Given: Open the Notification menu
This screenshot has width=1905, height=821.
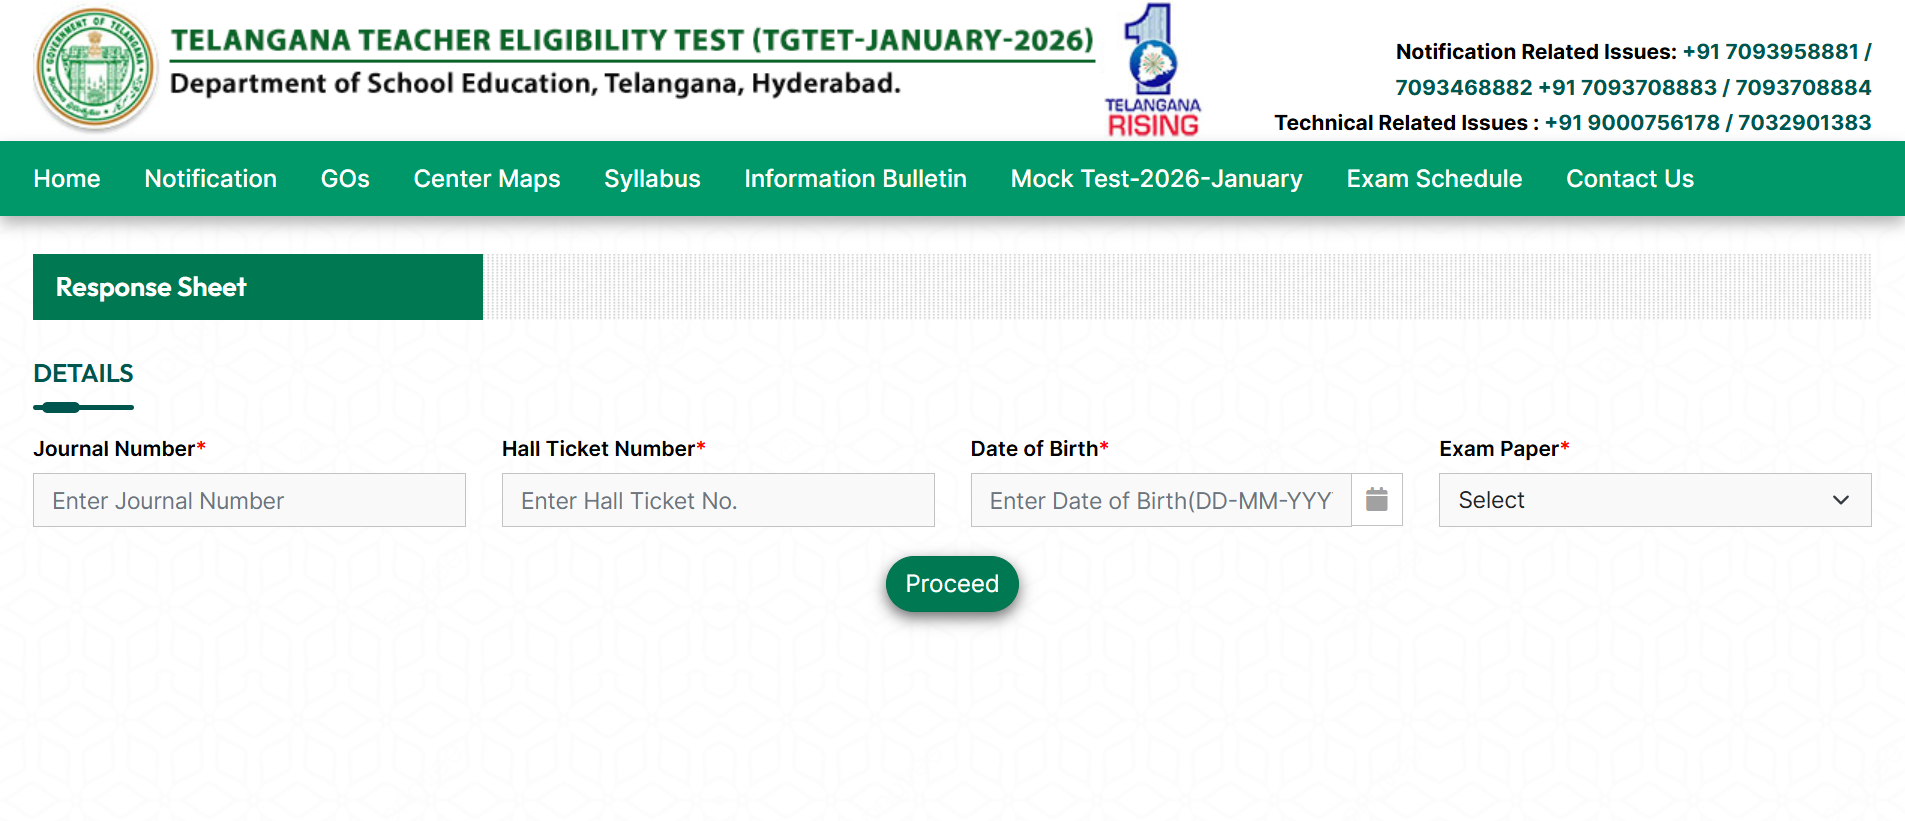Looking at the screenshot, I should 210,179.
